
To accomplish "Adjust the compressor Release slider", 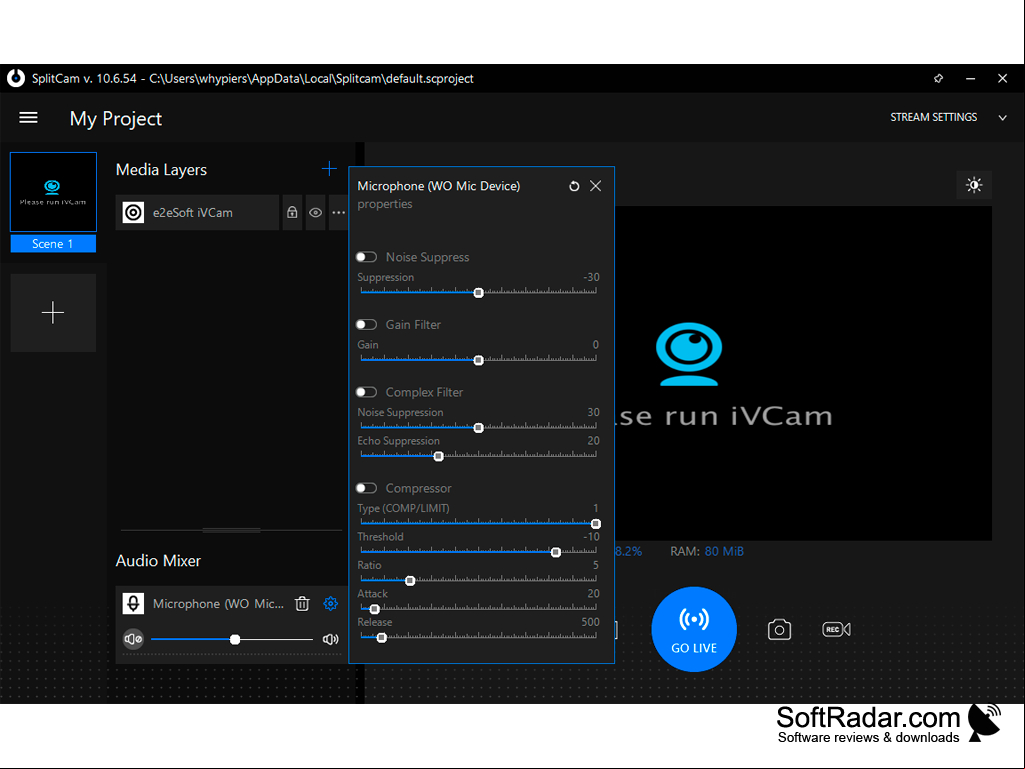I will tap(479, 638).
